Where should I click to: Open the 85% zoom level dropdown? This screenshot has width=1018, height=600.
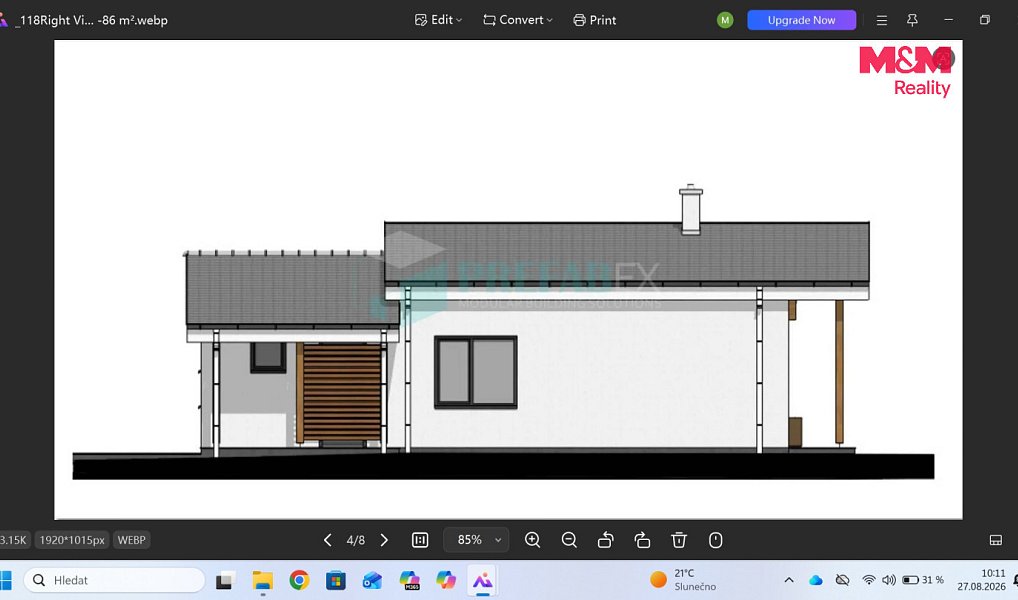[x=476, y=540]
